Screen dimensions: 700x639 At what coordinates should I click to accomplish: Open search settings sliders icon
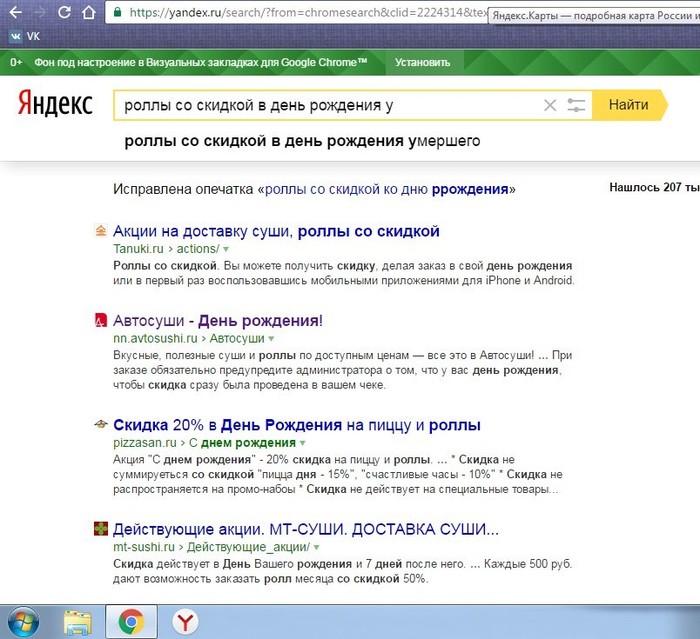576,105
